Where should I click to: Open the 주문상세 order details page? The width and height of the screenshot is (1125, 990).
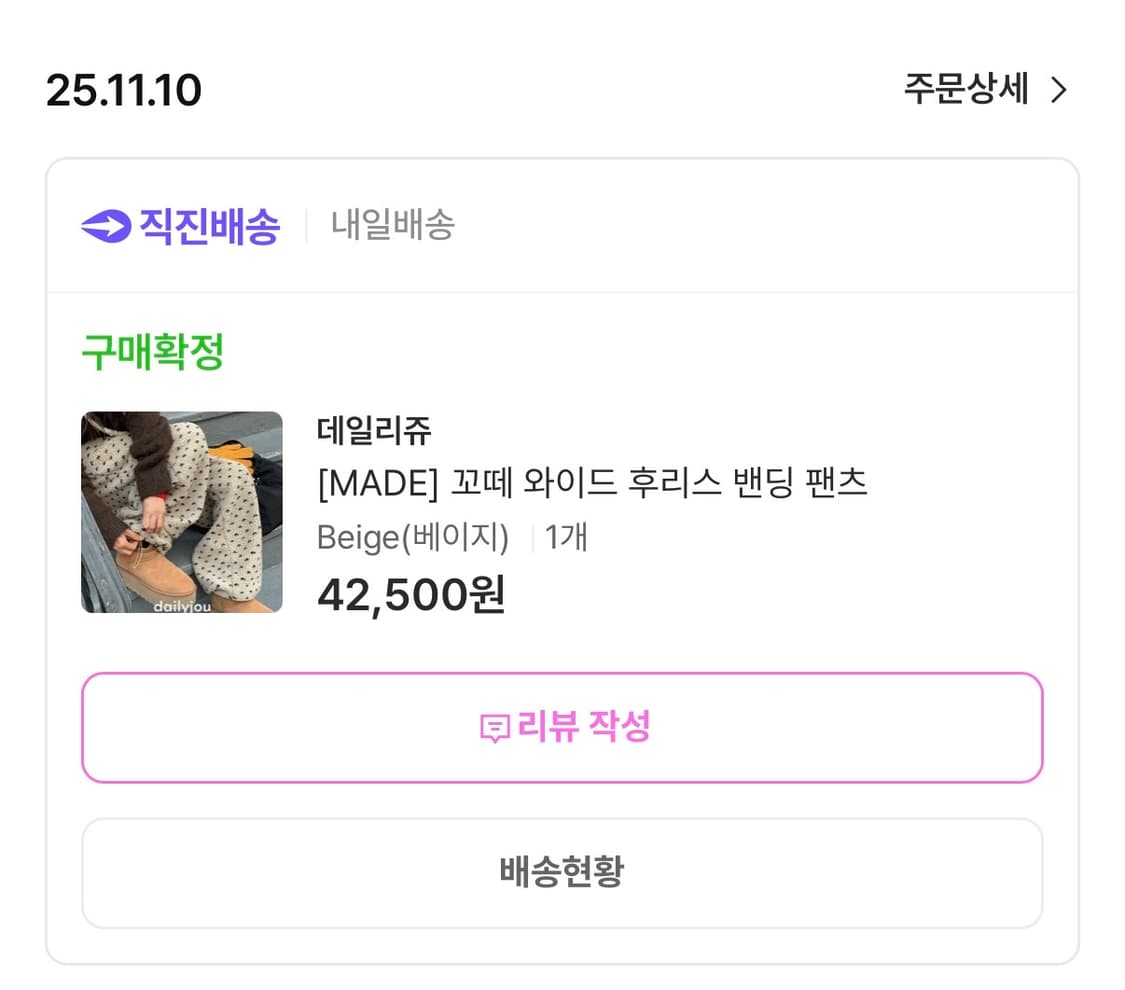(965, 90)
